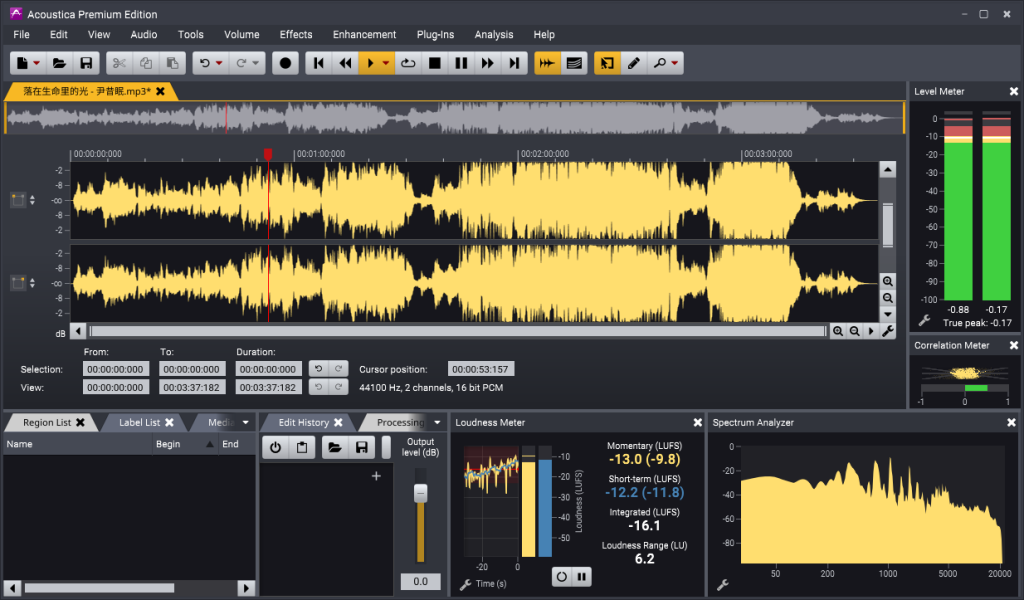
Task: Open the Enhancement menu
Action: pos(364,35)
